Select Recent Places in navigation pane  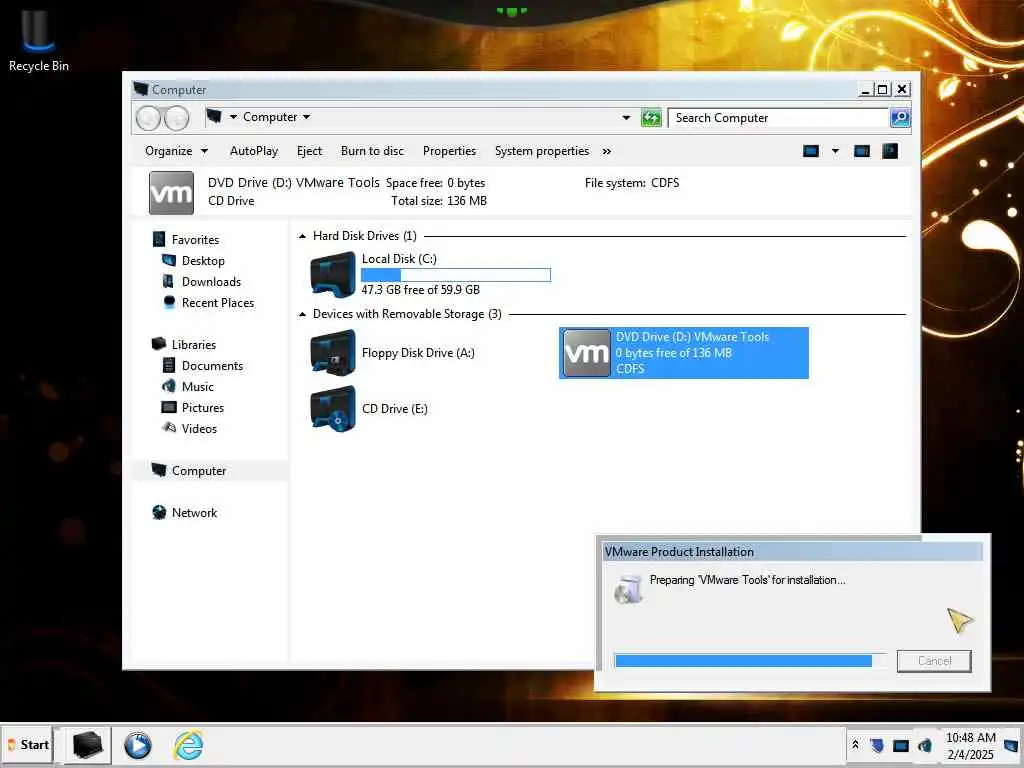pyautogui.click(x=217, y=302)
